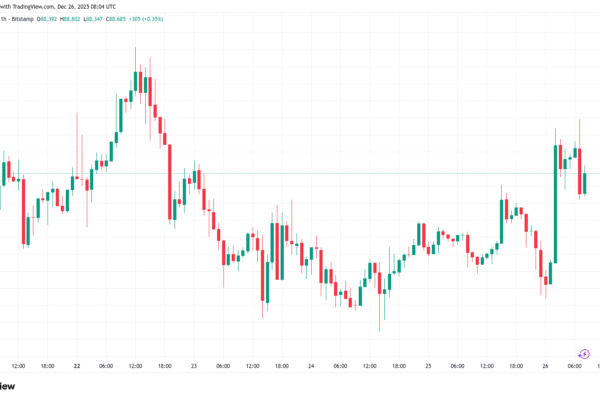Click the 06:00 time label after date 26
The image size is (600, 400).
click(x=574, y=366)
